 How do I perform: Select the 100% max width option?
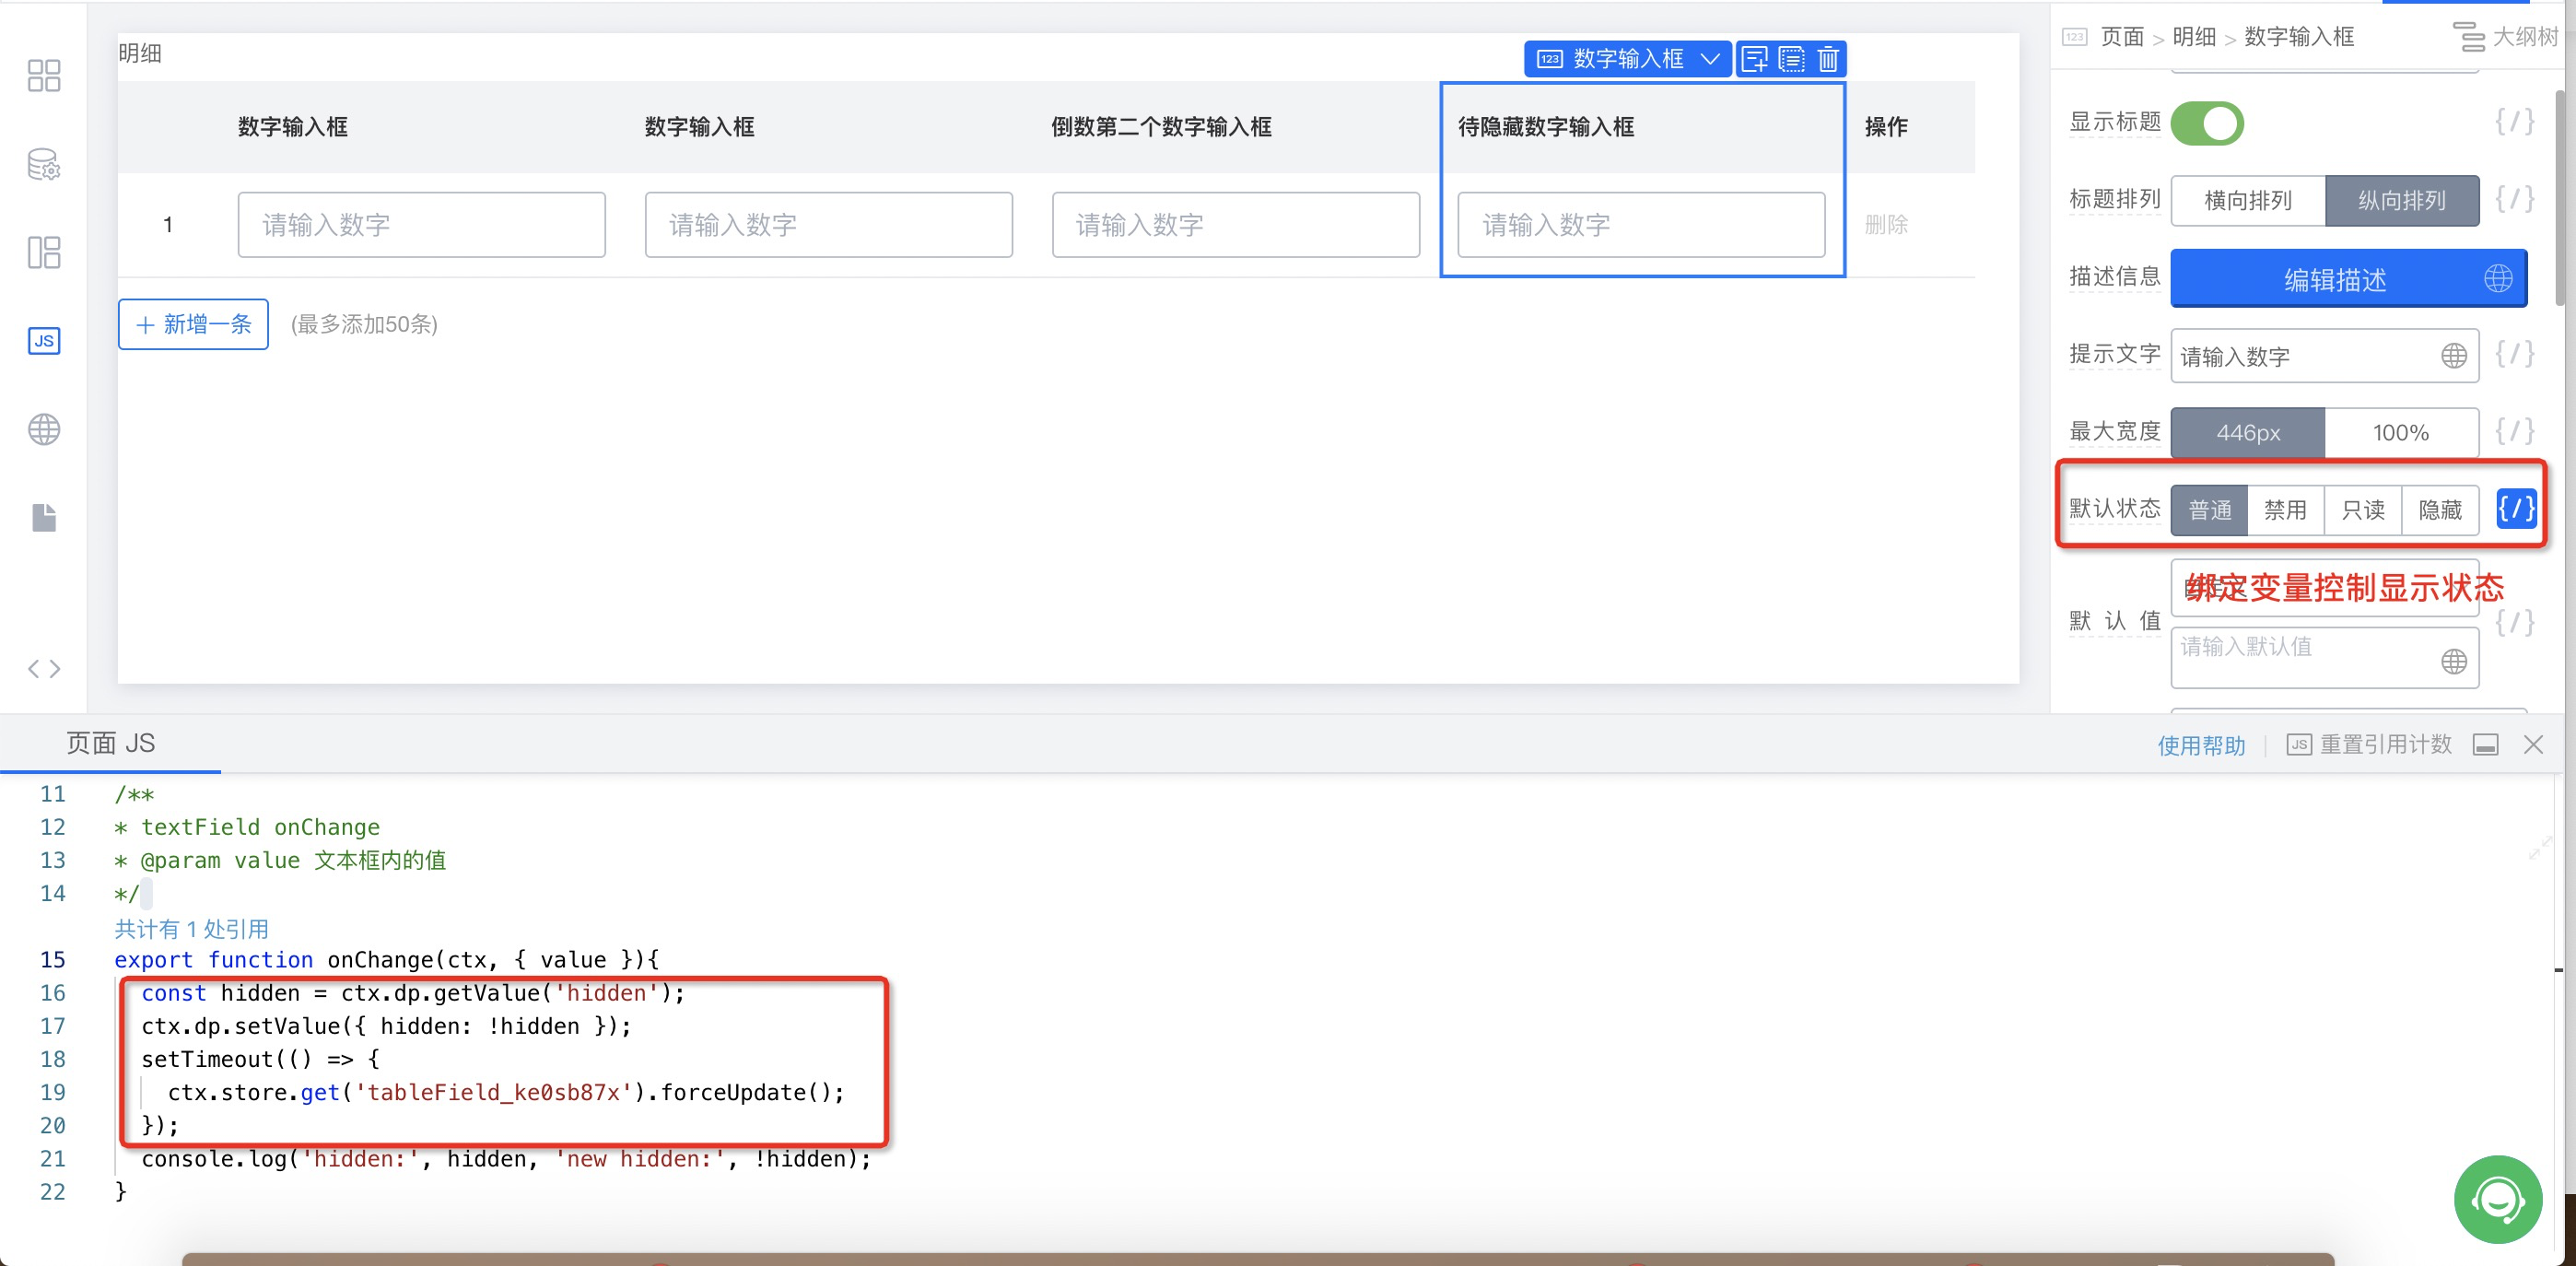point(2400,433)
